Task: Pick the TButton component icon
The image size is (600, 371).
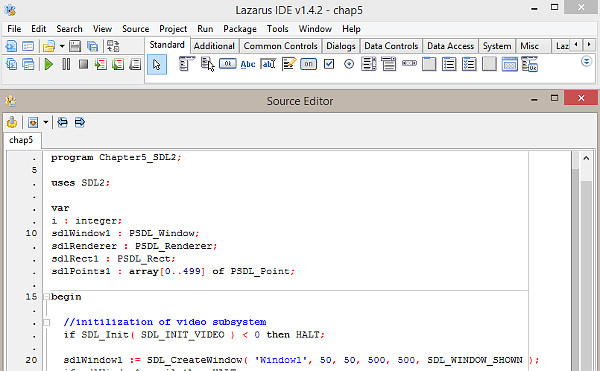Action: pyautogui.click(x=227, y=63)
